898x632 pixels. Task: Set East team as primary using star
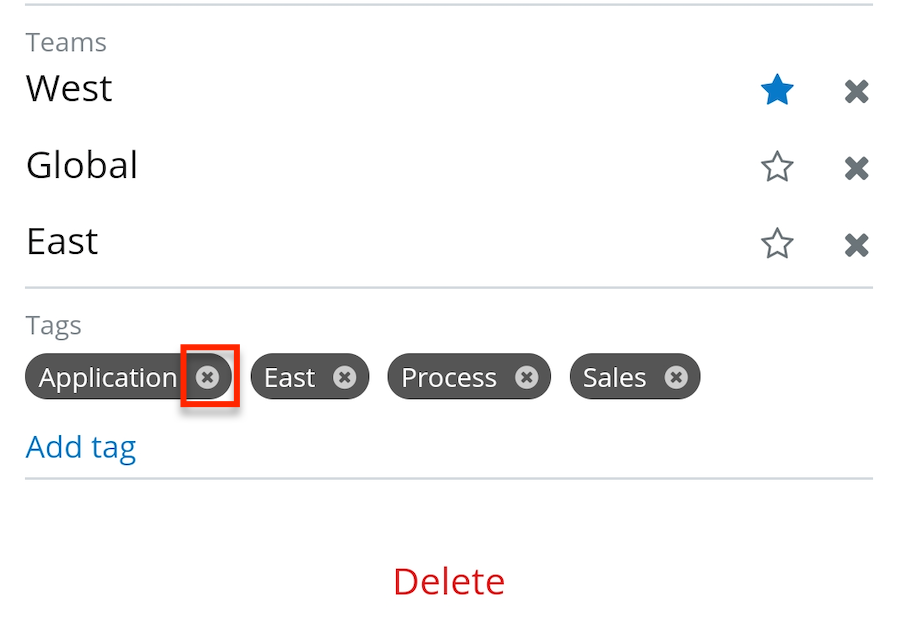pos(777,243)
